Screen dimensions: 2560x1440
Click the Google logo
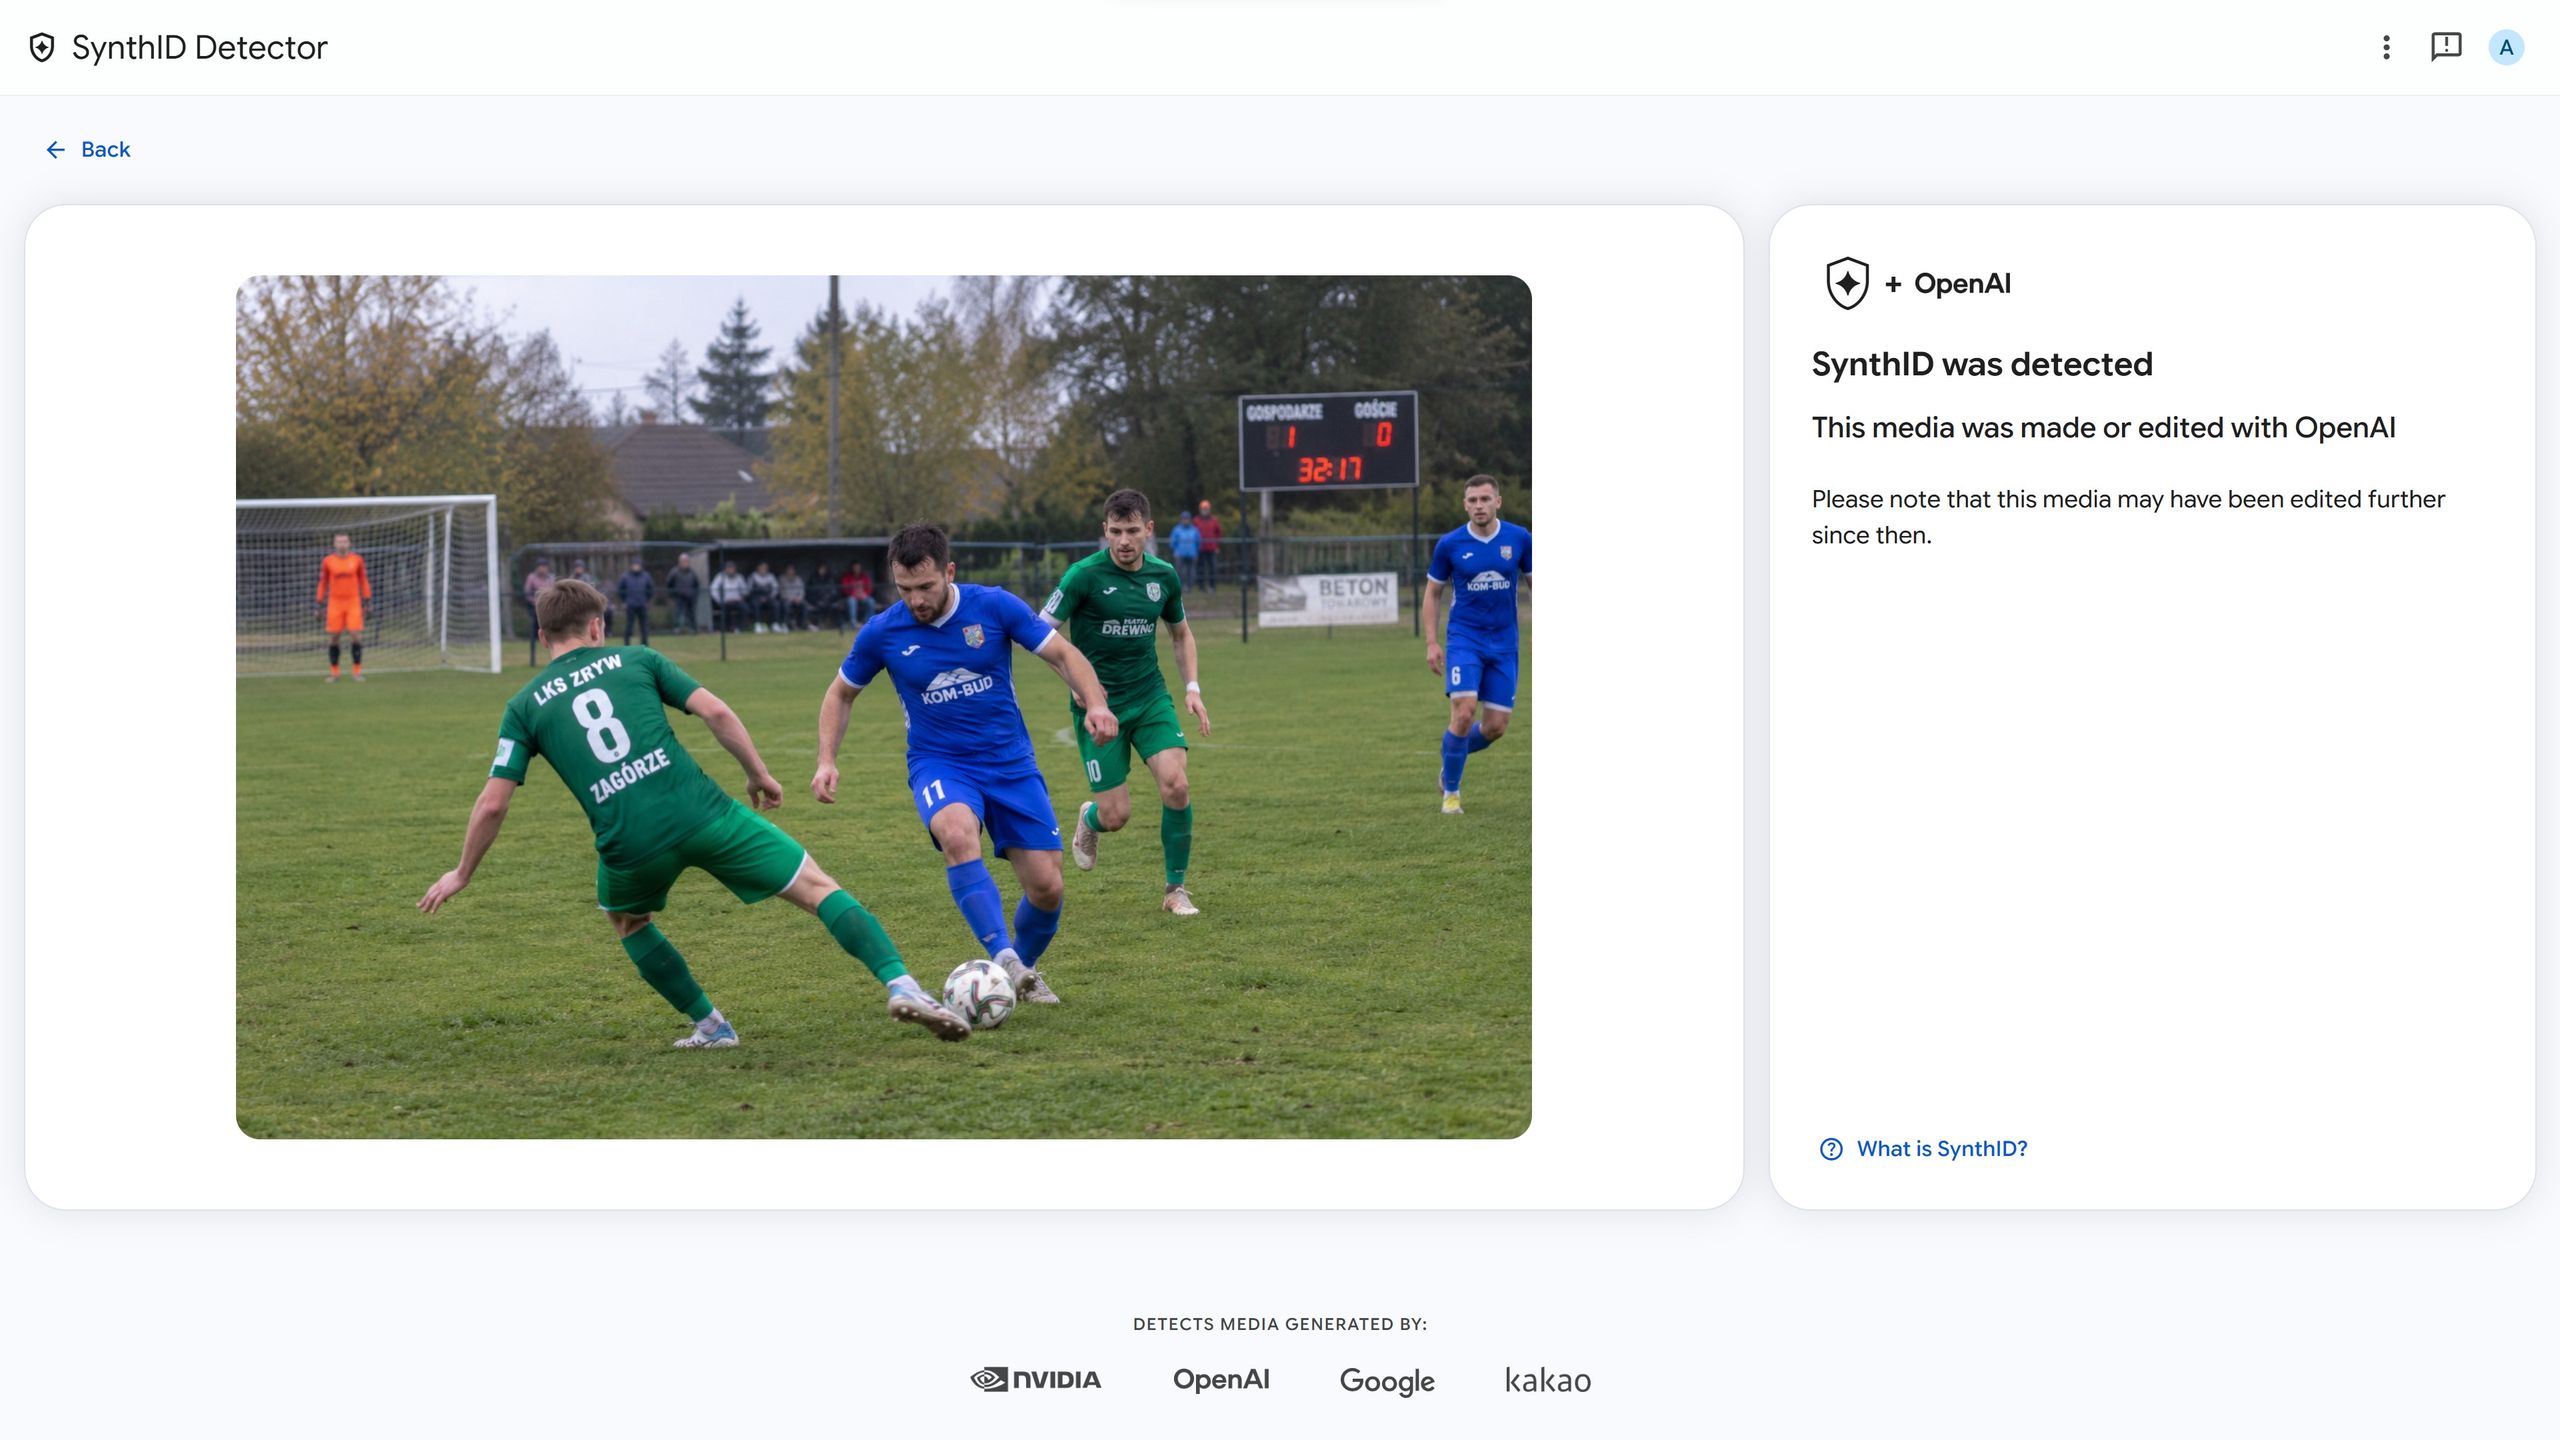tap(1387, 1381)
